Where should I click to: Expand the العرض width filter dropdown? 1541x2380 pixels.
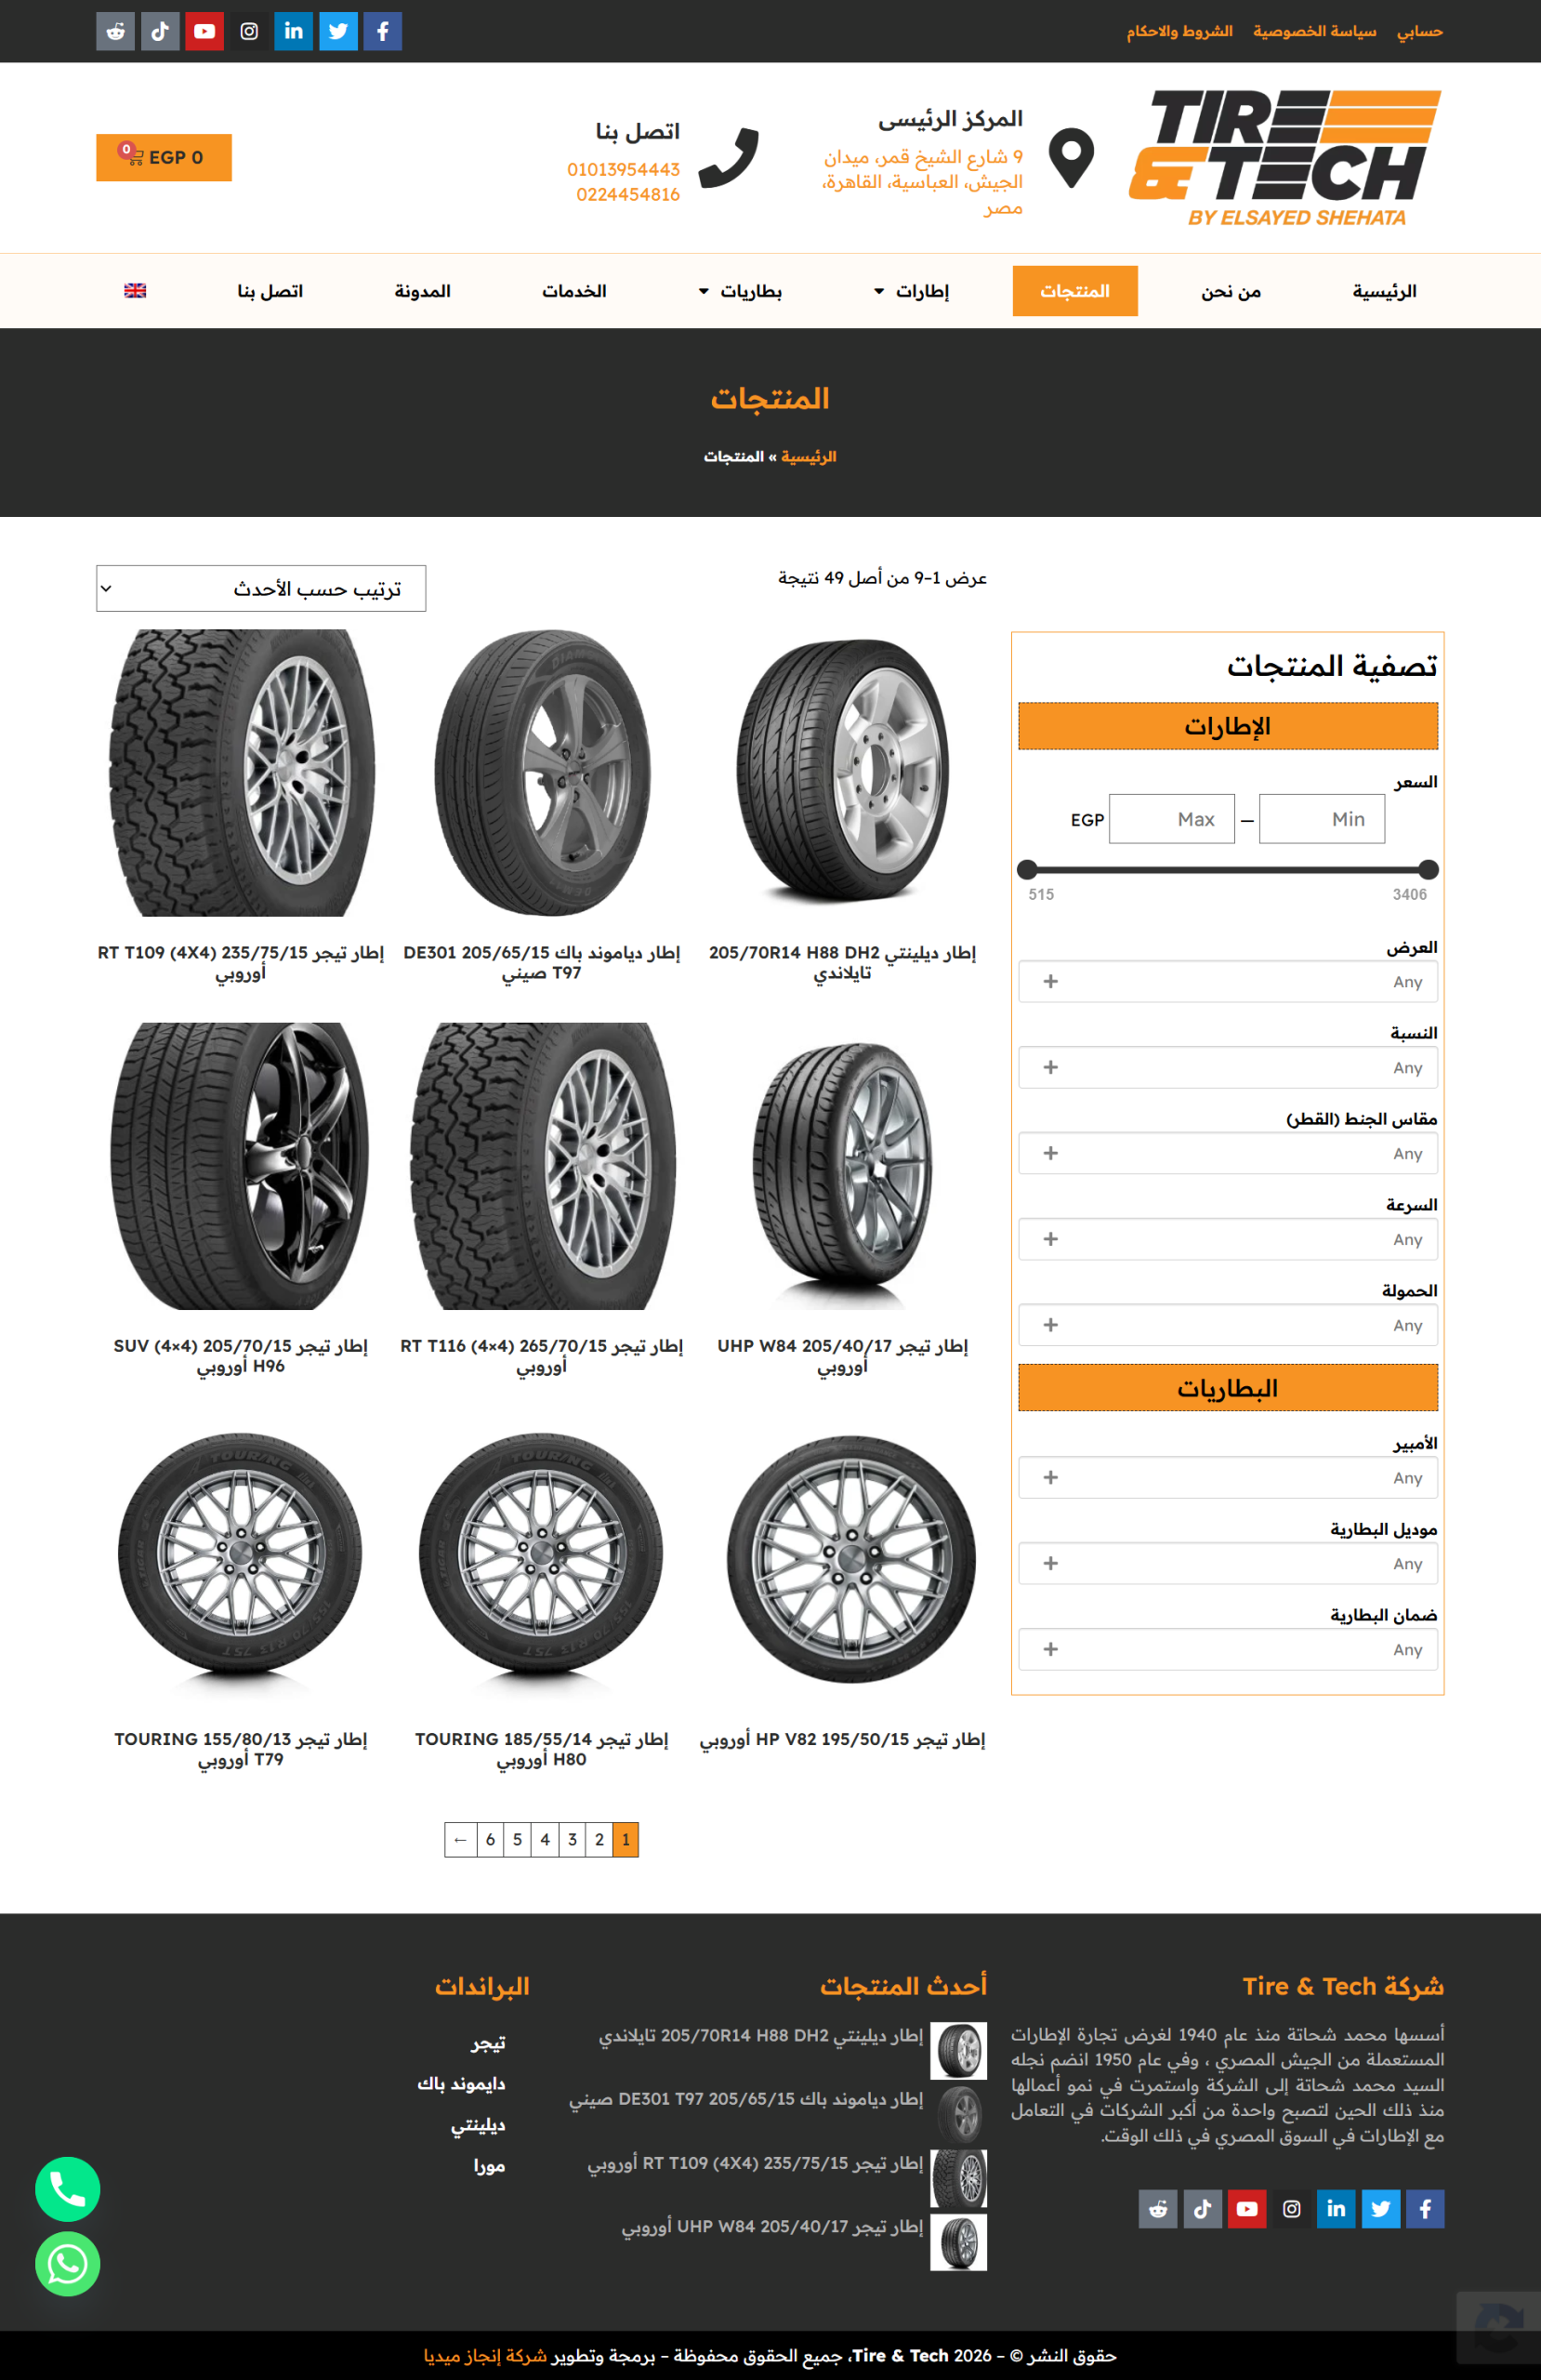(1228, 982)
